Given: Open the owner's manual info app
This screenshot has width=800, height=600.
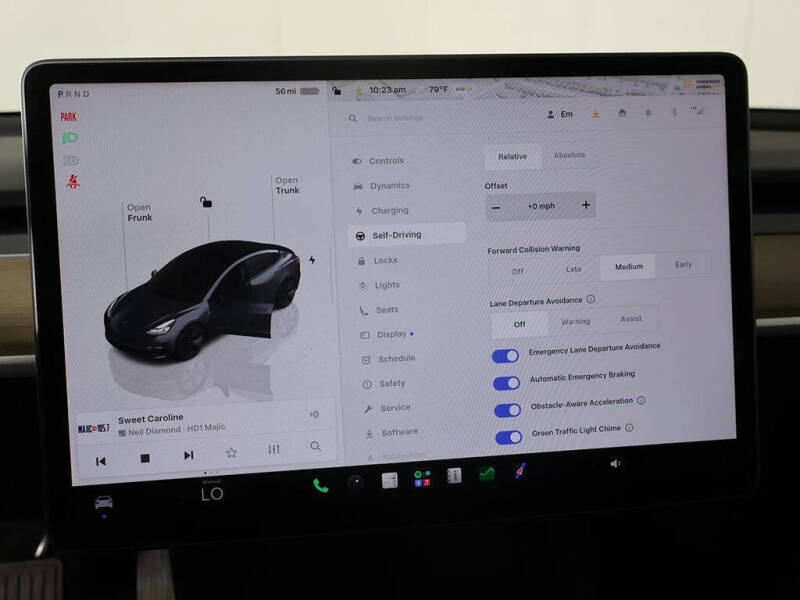Looking at the screenshot, I should (454, 476).
